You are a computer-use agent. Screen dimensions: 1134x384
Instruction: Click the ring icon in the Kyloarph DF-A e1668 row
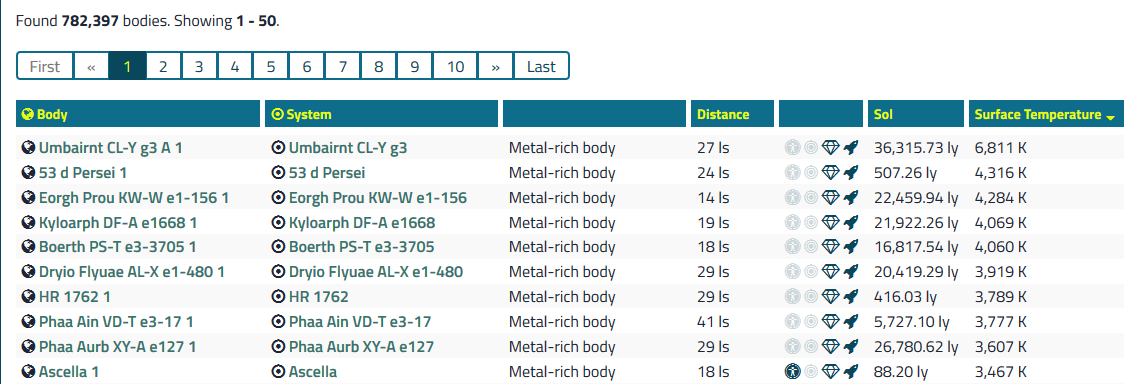[811, 223]
